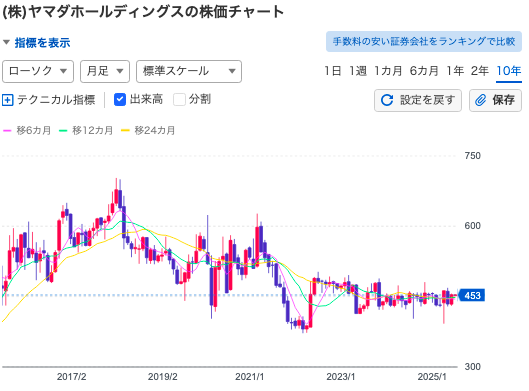Click the 300 price axis label
The width and height of the screenshot is (529, 391).
[473, 367]
